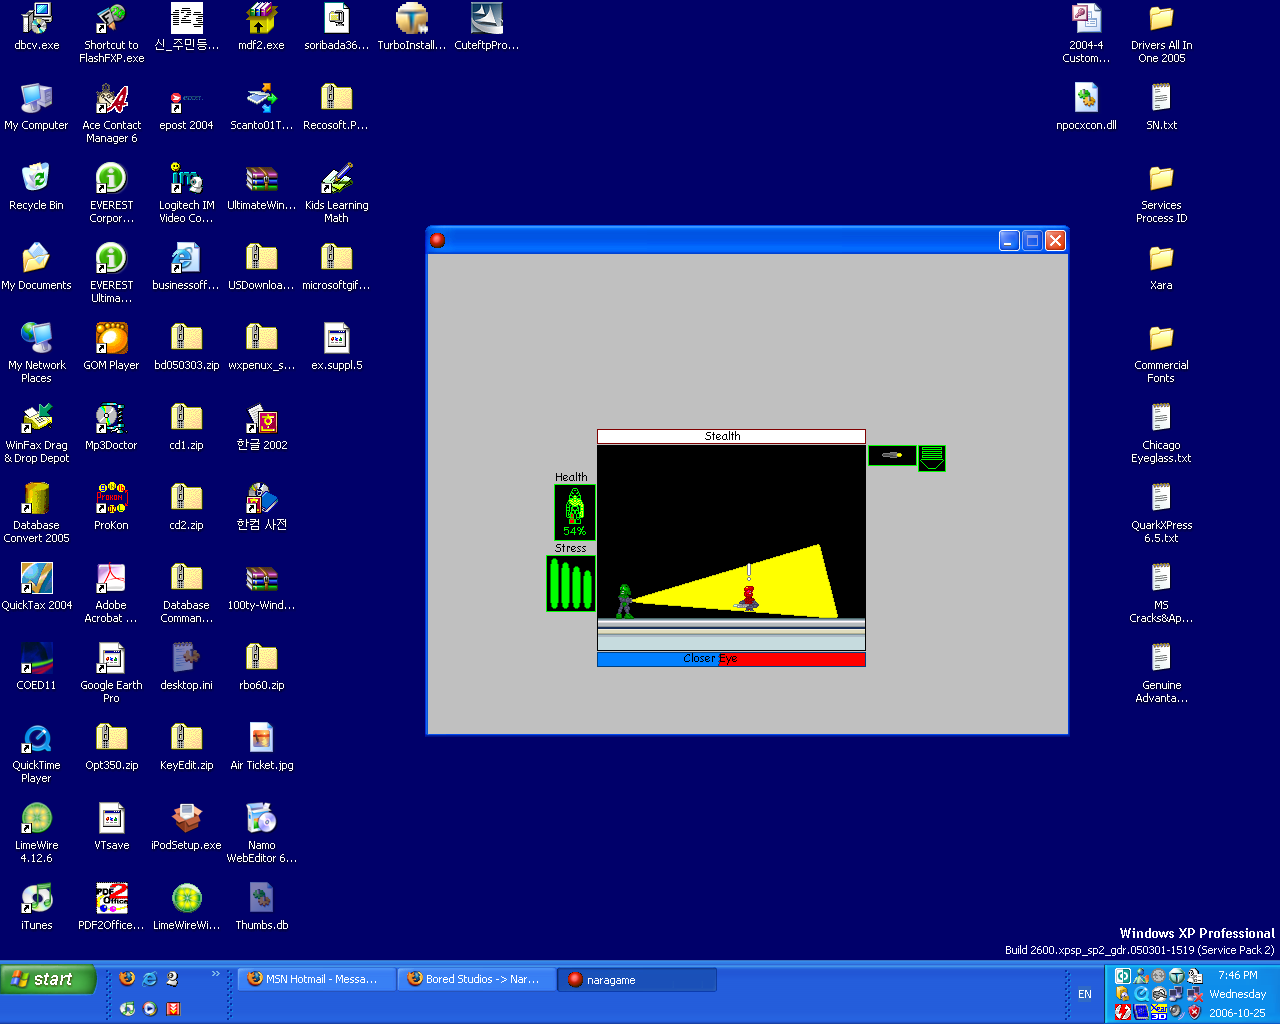Select the iPodSetup.exe file icon
This screenshot has width=1280, height=1024.
[x=187, y=826]
